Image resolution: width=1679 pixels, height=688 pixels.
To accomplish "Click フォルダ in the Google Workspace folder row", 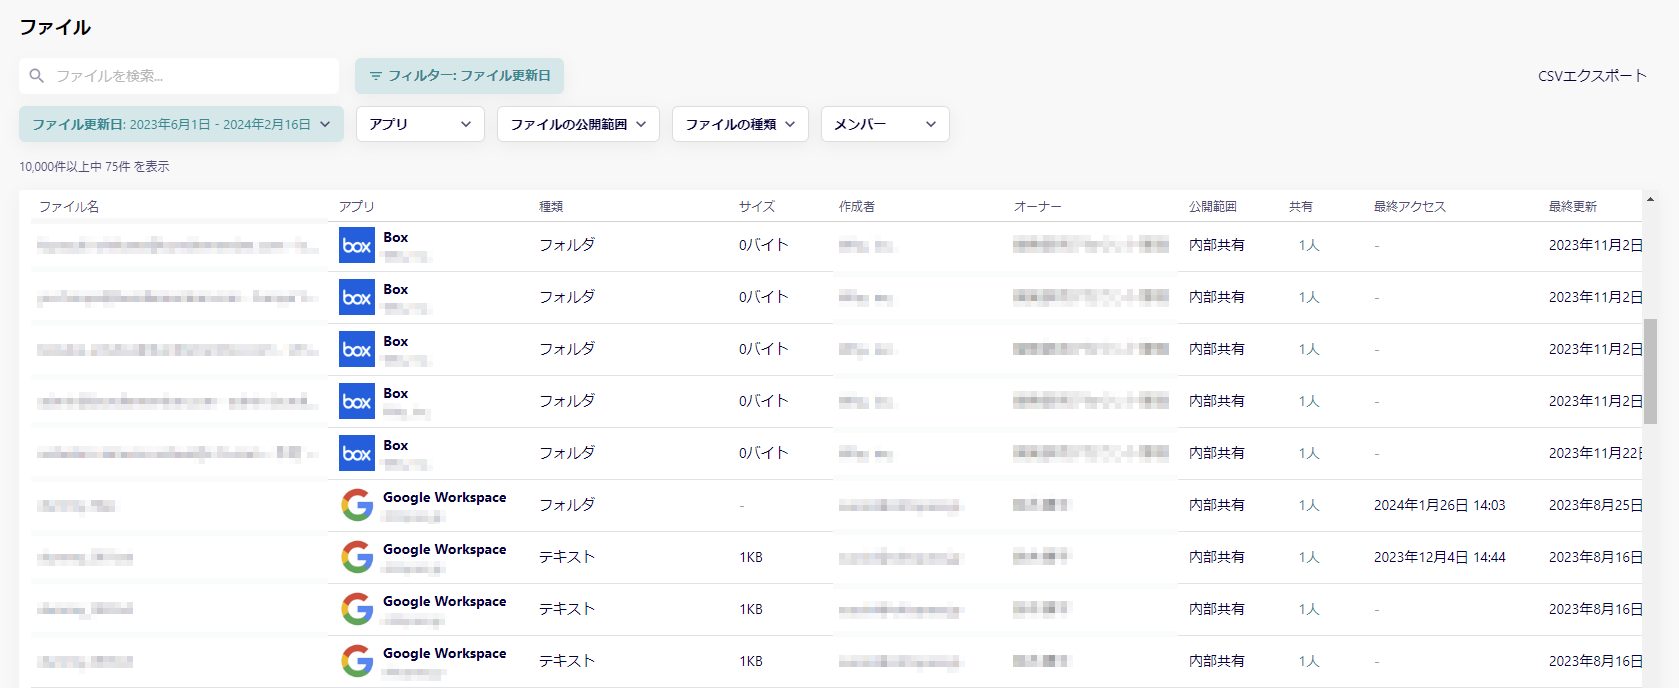I will 567,505.
